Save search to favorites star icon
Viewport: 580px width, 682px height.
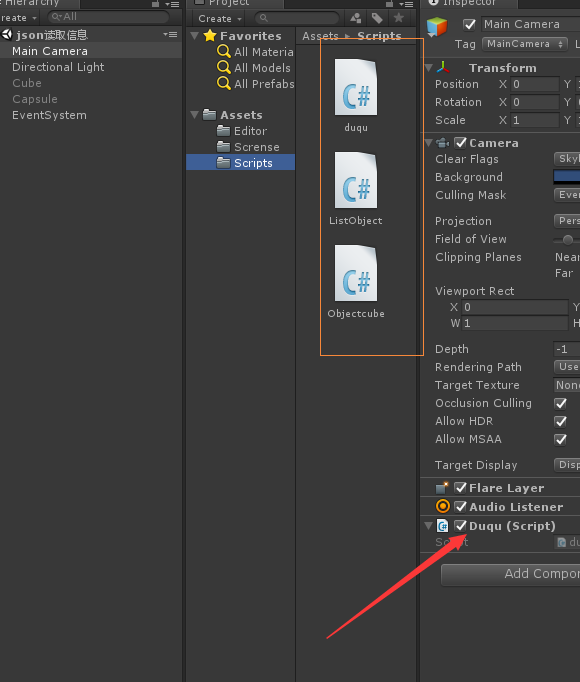coord(399,18)
